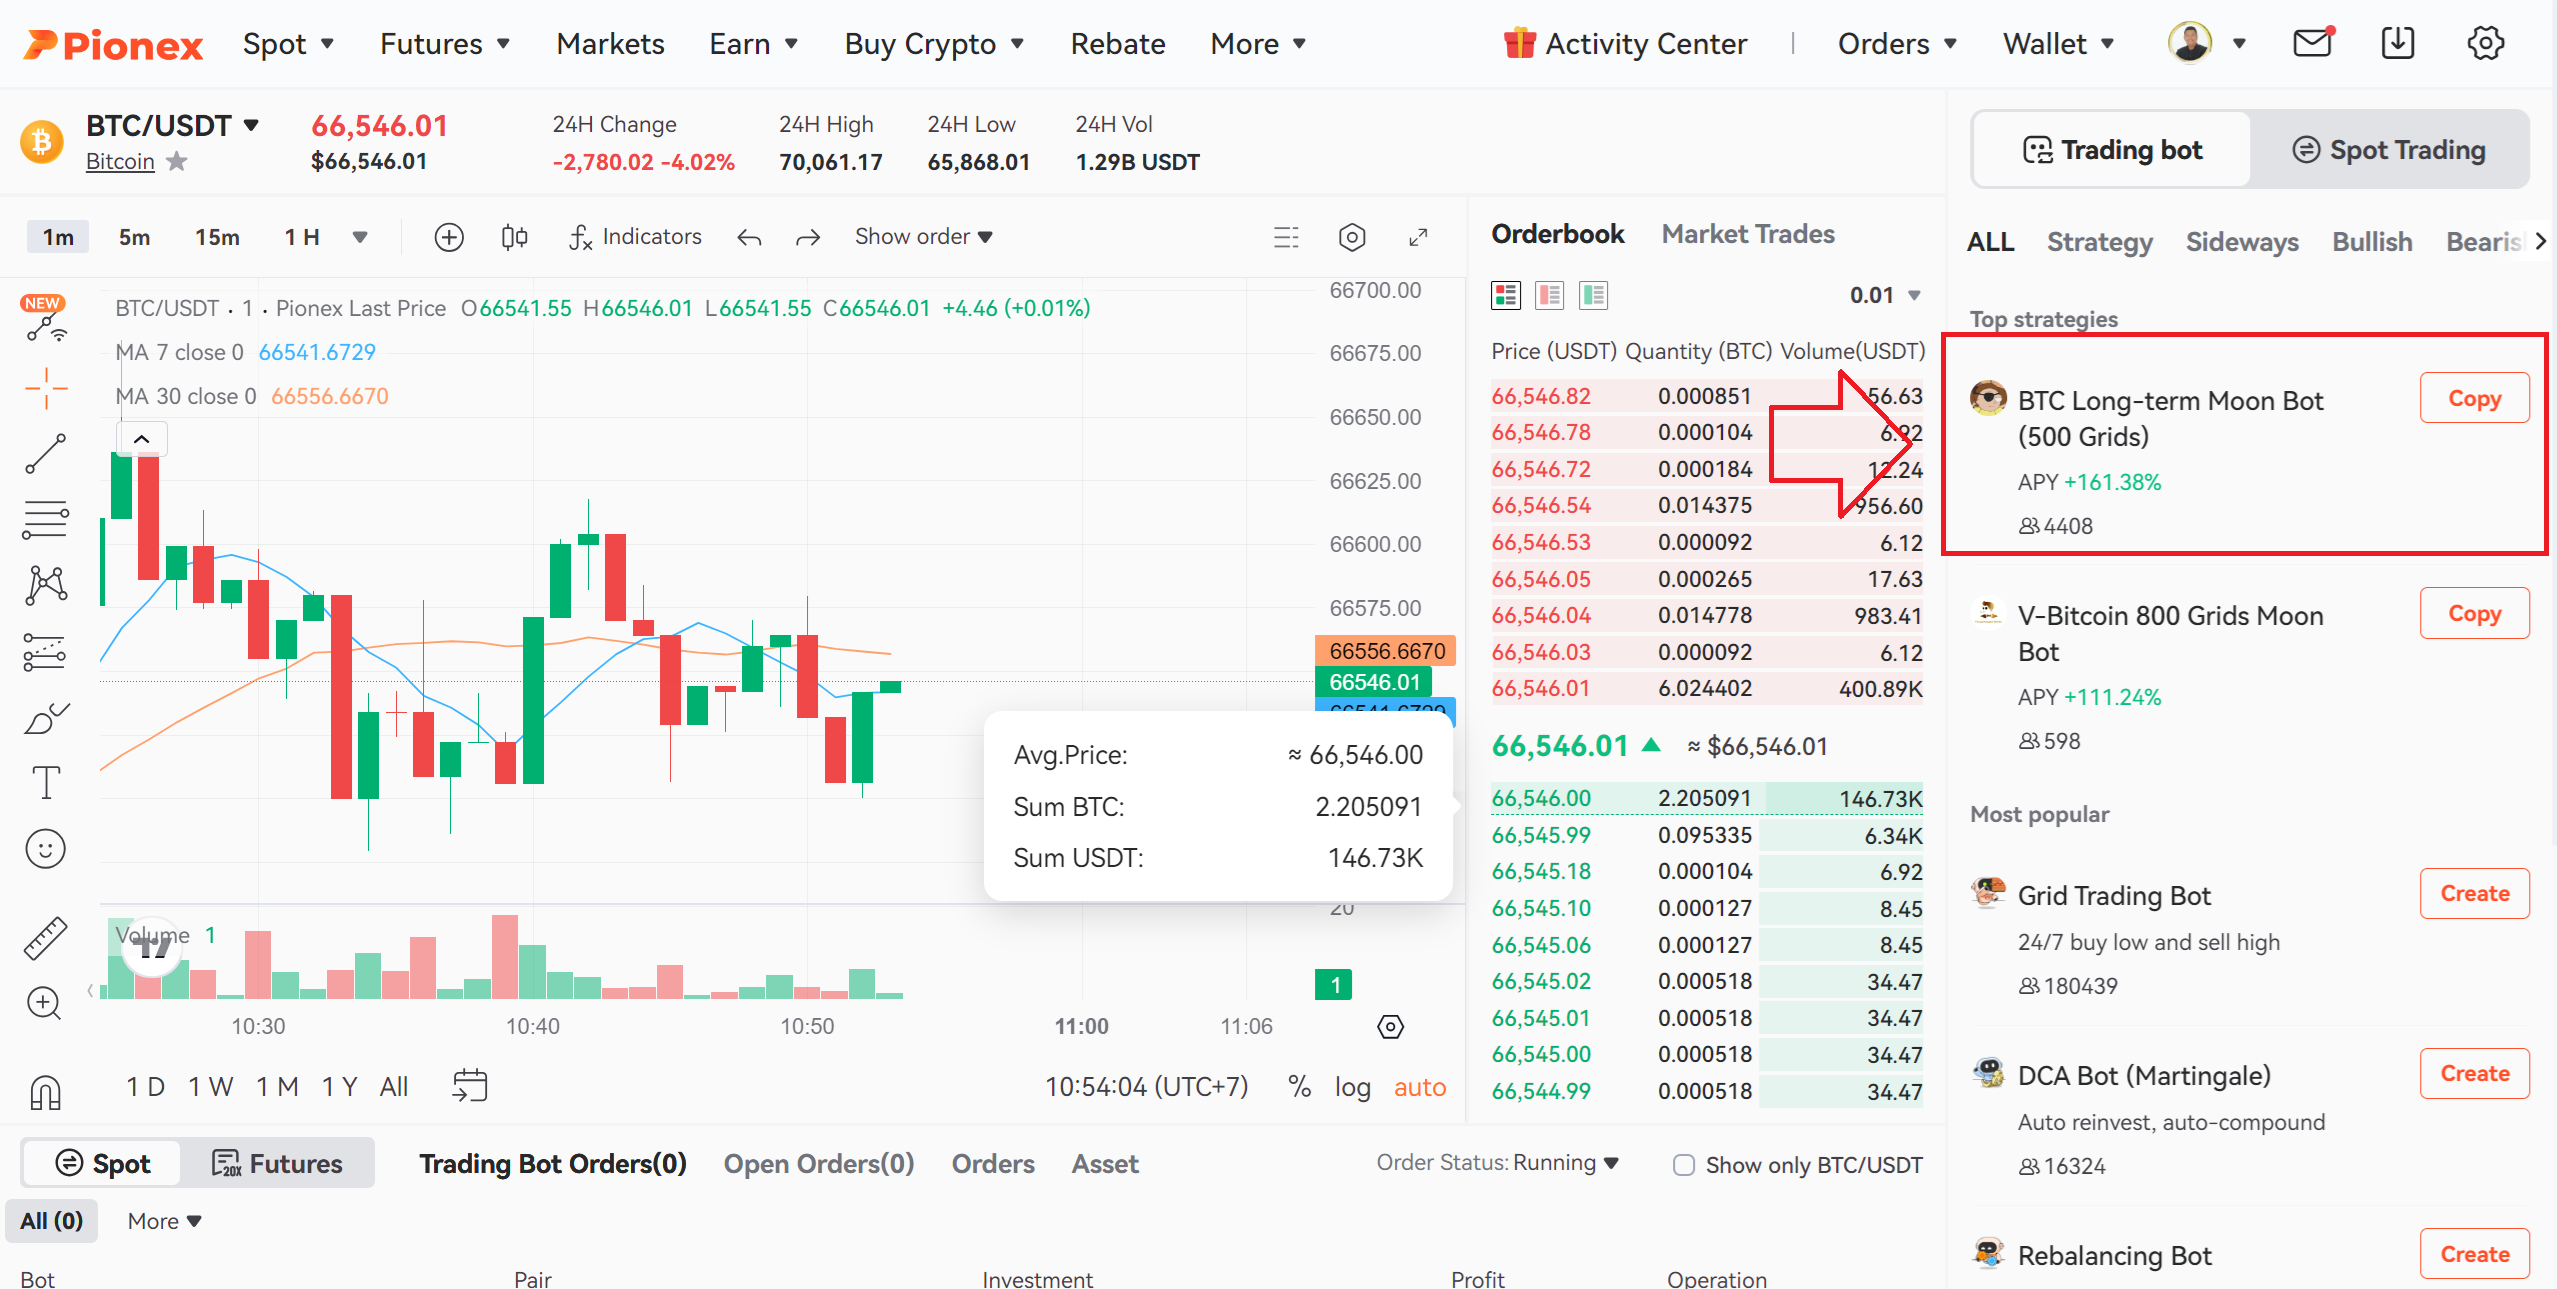
Task: Select the brush drawing tool
Action: coord(46,718)
